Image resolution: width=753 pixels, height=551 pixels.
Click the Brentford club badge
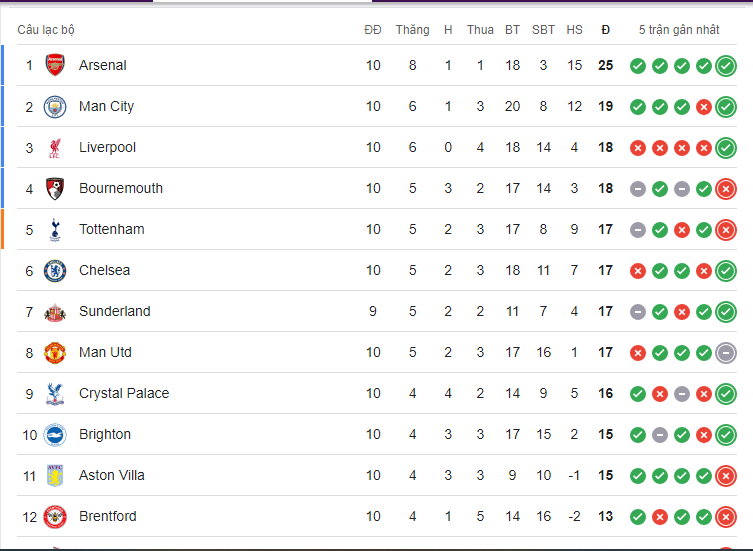click(x=55, y=517)
